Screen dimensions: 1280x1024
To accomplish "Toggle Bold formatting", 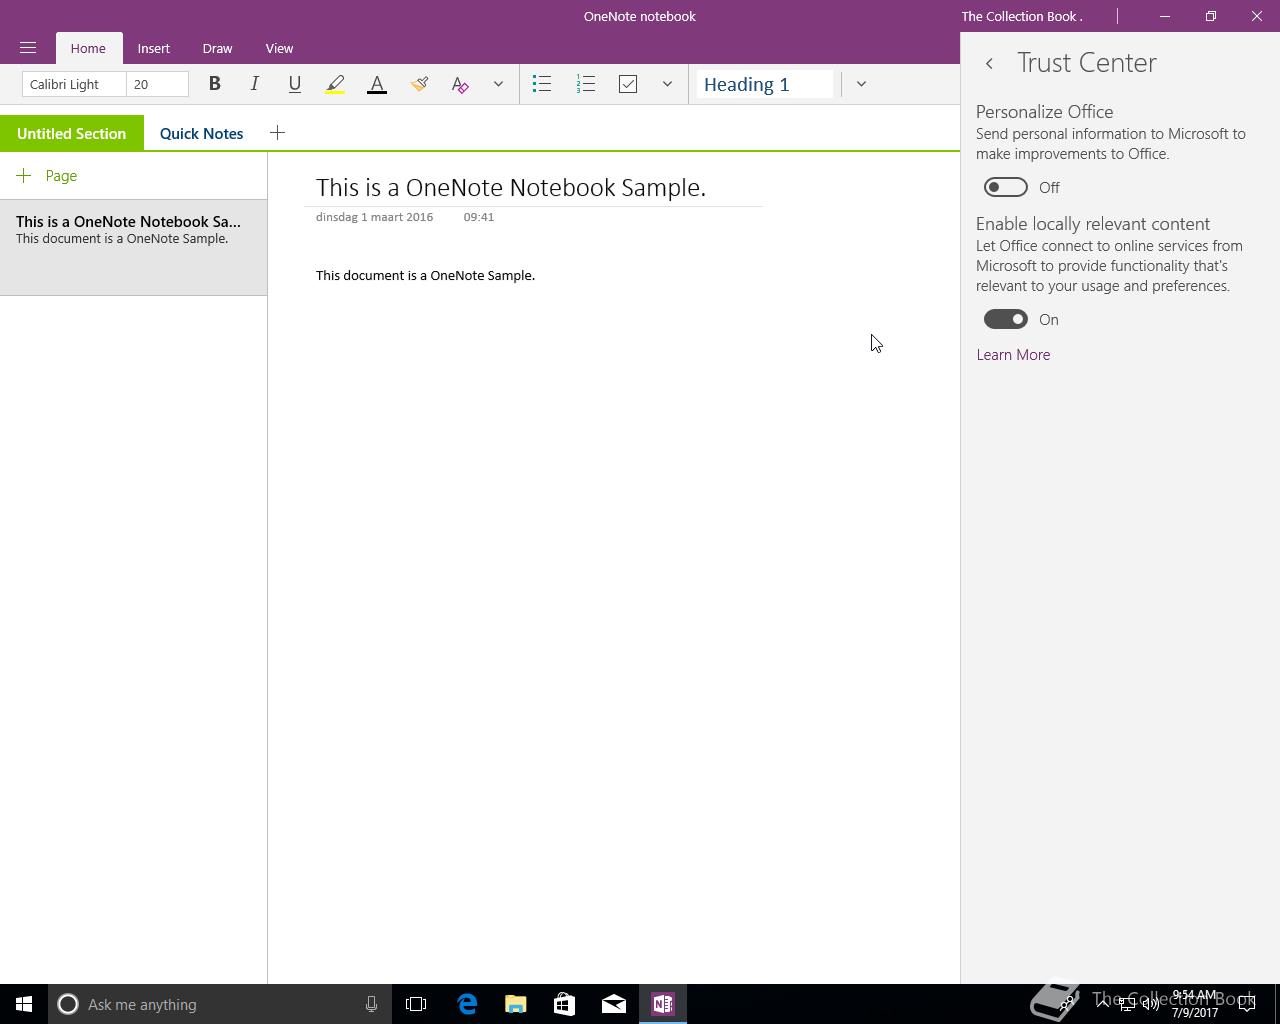I will (214, 84).
